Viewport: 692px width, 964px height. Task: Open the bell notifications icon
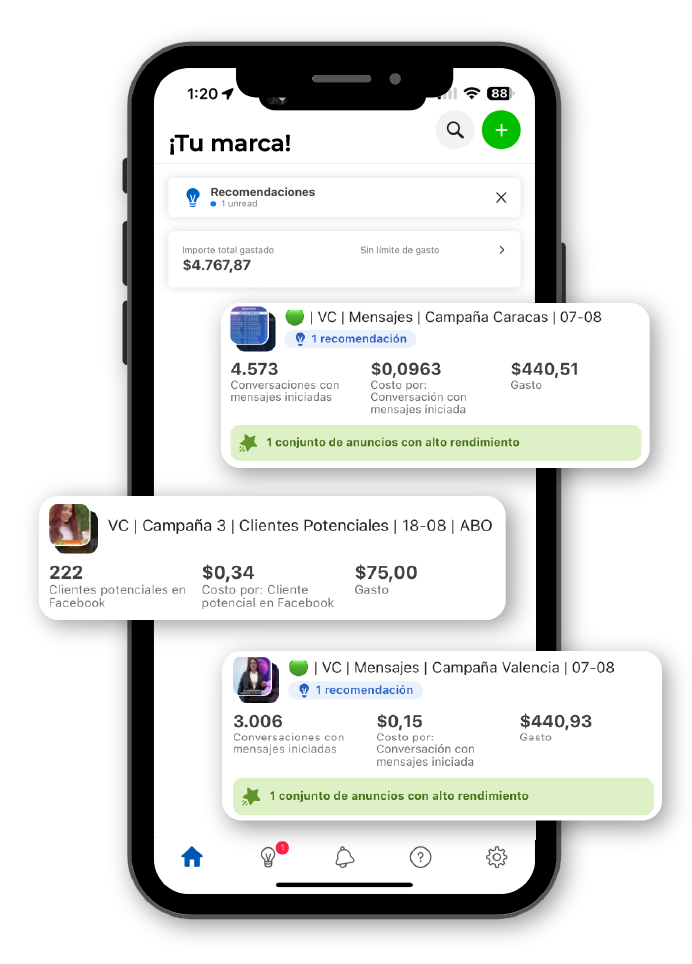coord(344,857)
